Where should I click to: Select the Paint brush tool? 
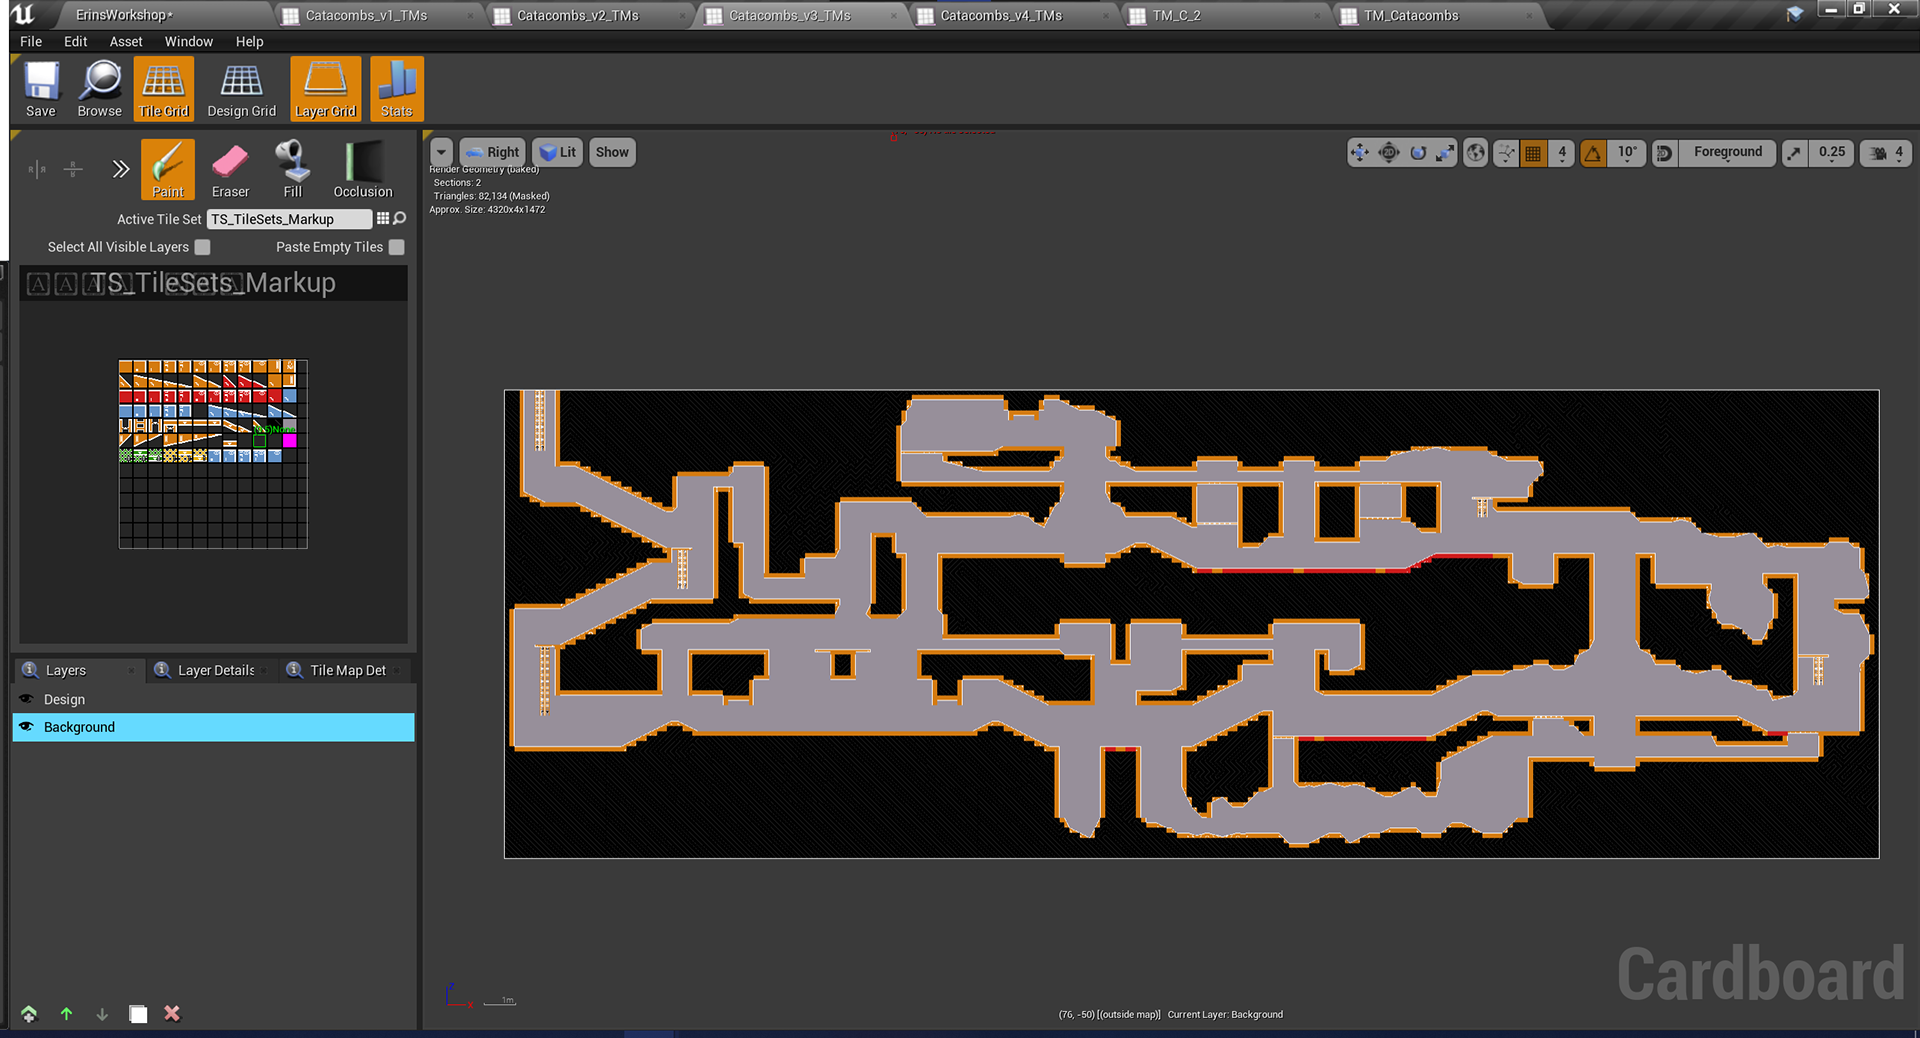(x=168, y=170)
